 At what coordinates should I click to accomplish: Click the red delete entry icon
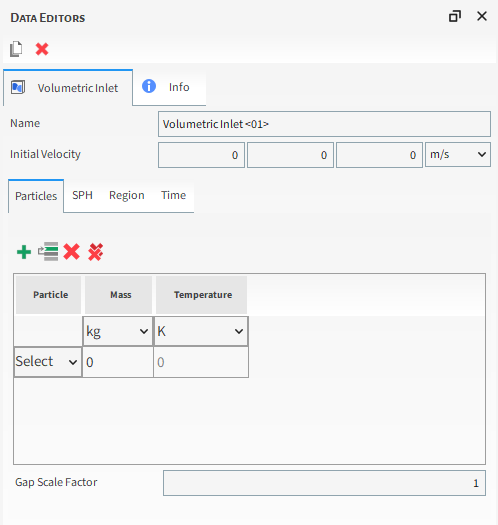(42, 49)
